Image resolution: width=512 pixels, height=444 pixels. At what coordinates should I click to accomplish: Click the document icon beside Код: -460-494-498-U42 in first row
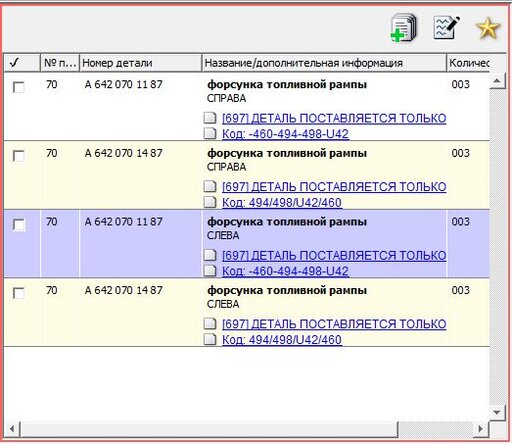pyautogui.click(x=210, y=133)
